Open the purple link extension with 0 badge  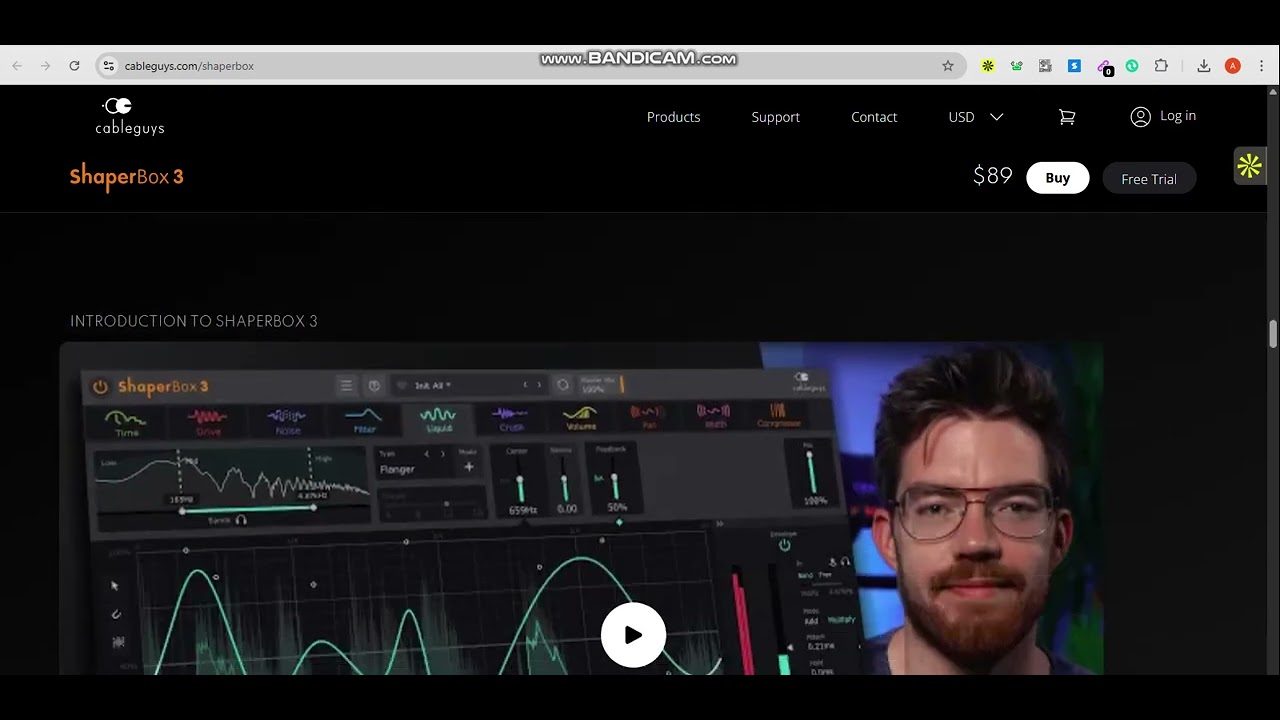[1104, 67]
